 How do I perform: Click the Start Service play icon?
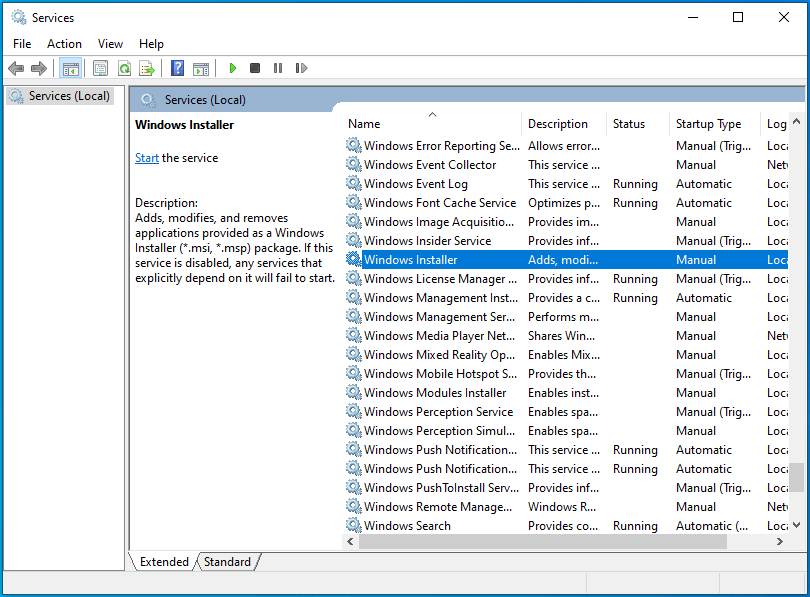click(x=233, y=68)
